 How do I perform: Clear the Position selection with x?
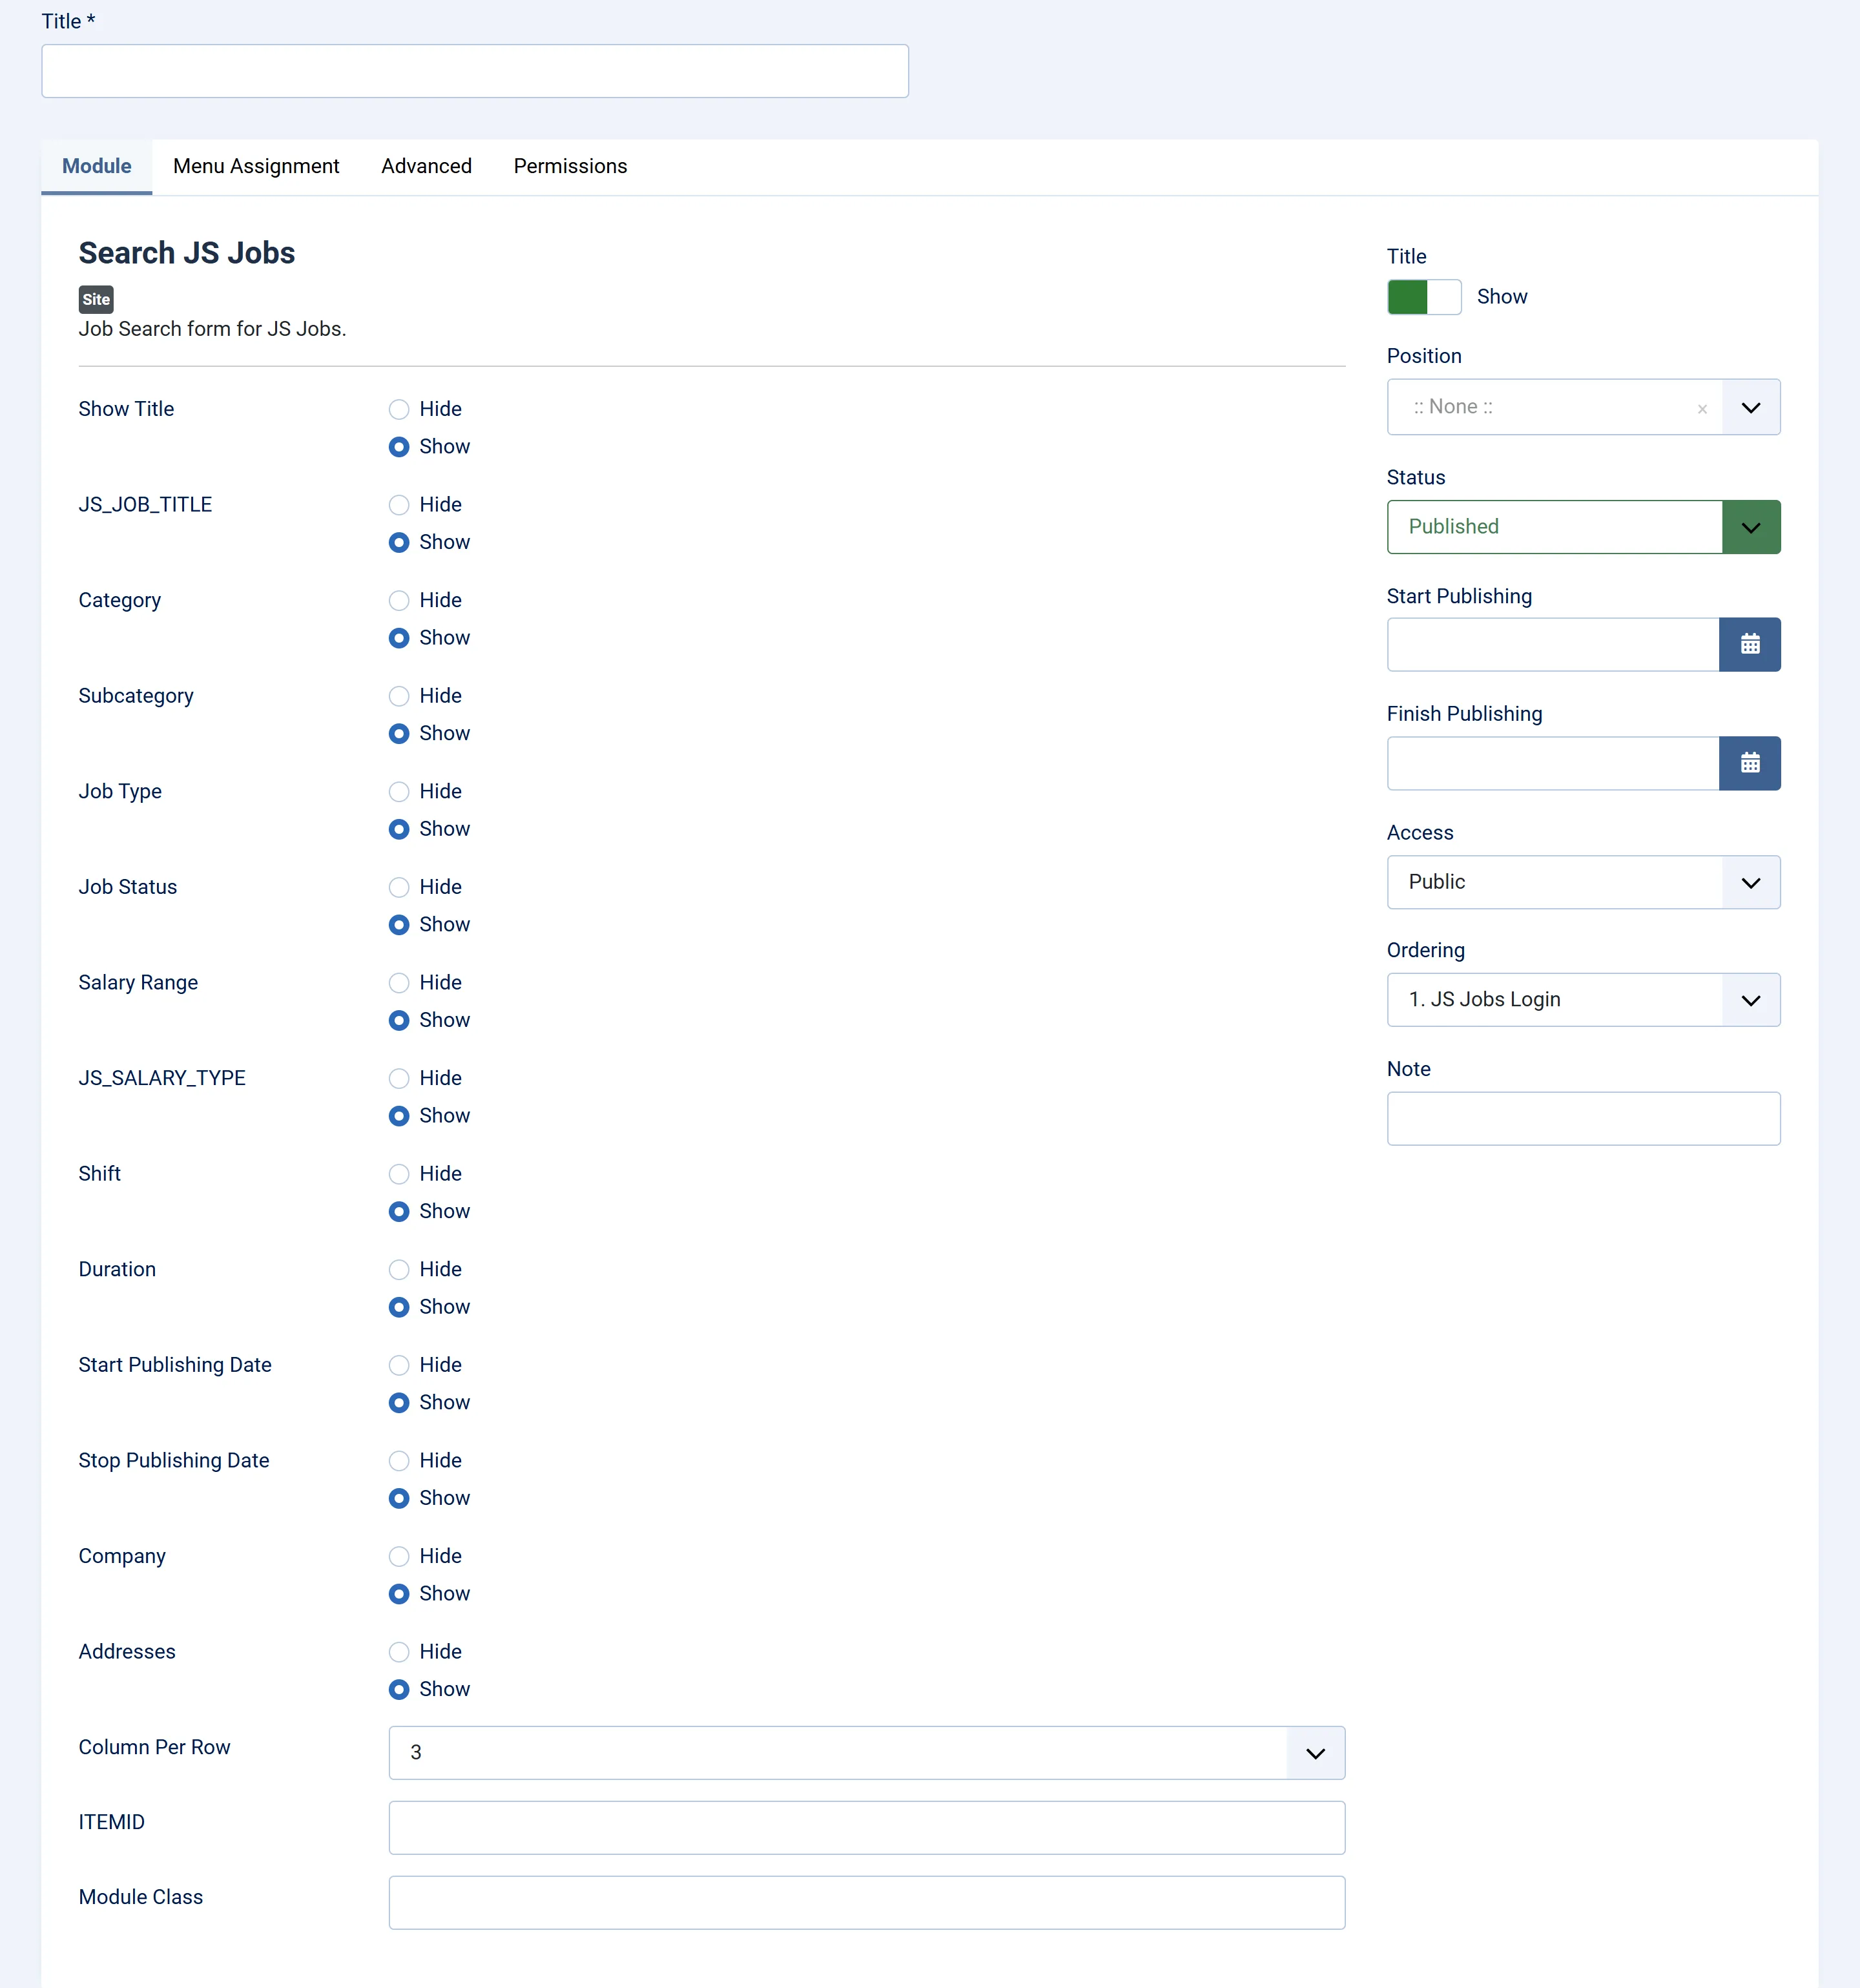[x=1702, y=409]
